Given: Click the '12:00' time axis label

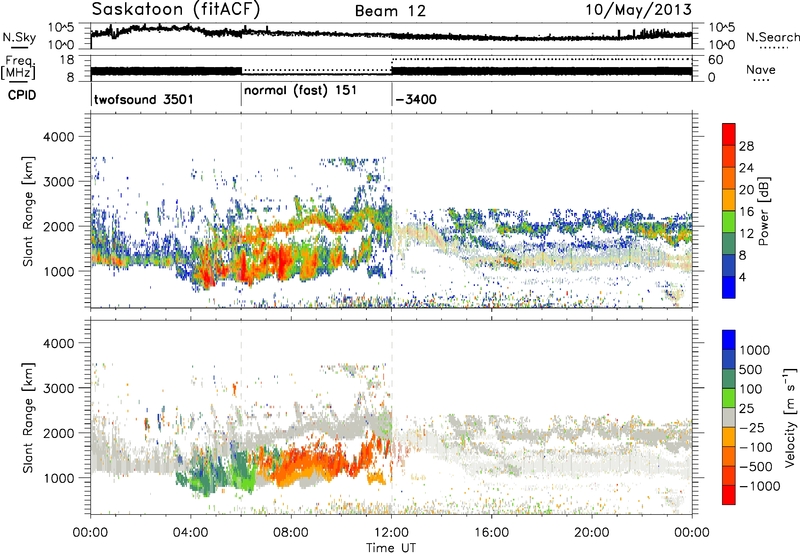Looking at the screenshot, I should tap(391, 533).
